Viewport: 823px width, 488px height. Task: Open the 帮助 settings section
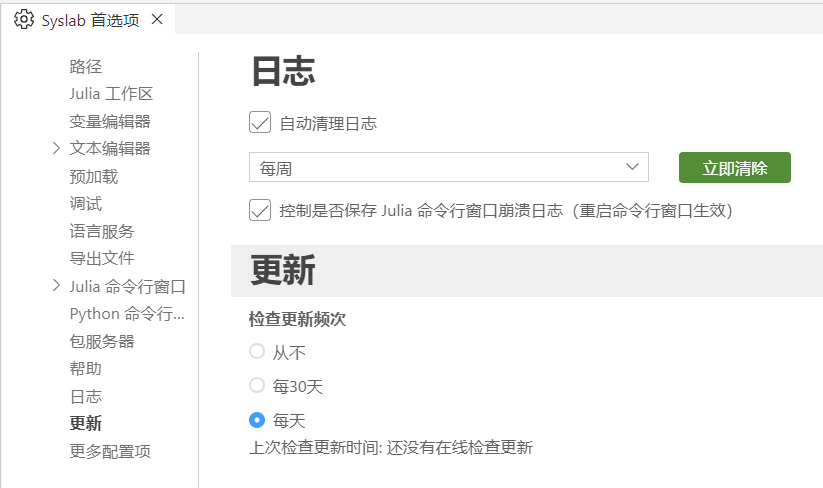coord(86,369)
